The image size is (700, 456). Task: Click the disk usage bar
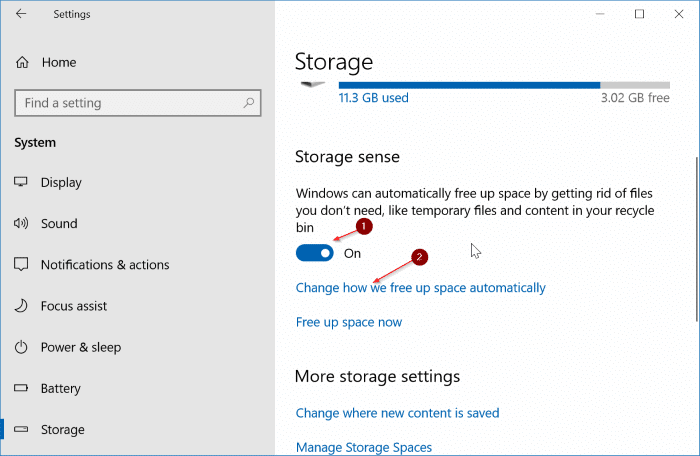pos(482,85)
